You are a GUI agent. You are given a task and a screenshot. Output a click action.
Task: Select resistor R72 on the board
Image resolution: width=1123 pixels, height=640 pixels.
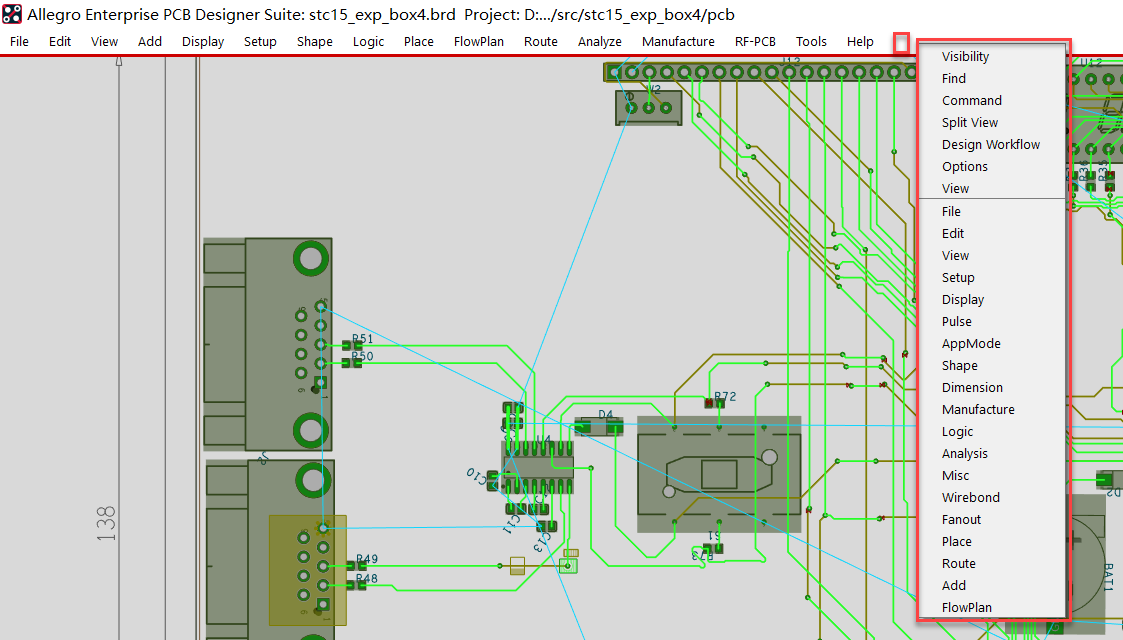714,403
